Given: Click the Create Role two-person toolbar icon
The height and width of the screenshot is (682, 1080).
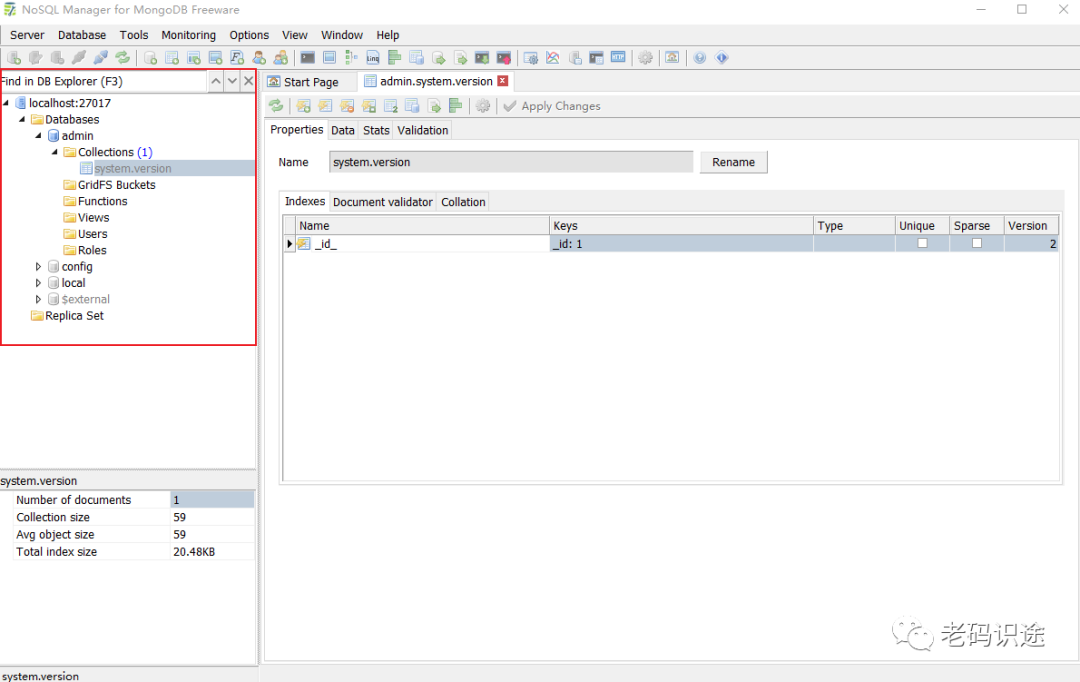Looking at the screenshot, I should (281, 58).
